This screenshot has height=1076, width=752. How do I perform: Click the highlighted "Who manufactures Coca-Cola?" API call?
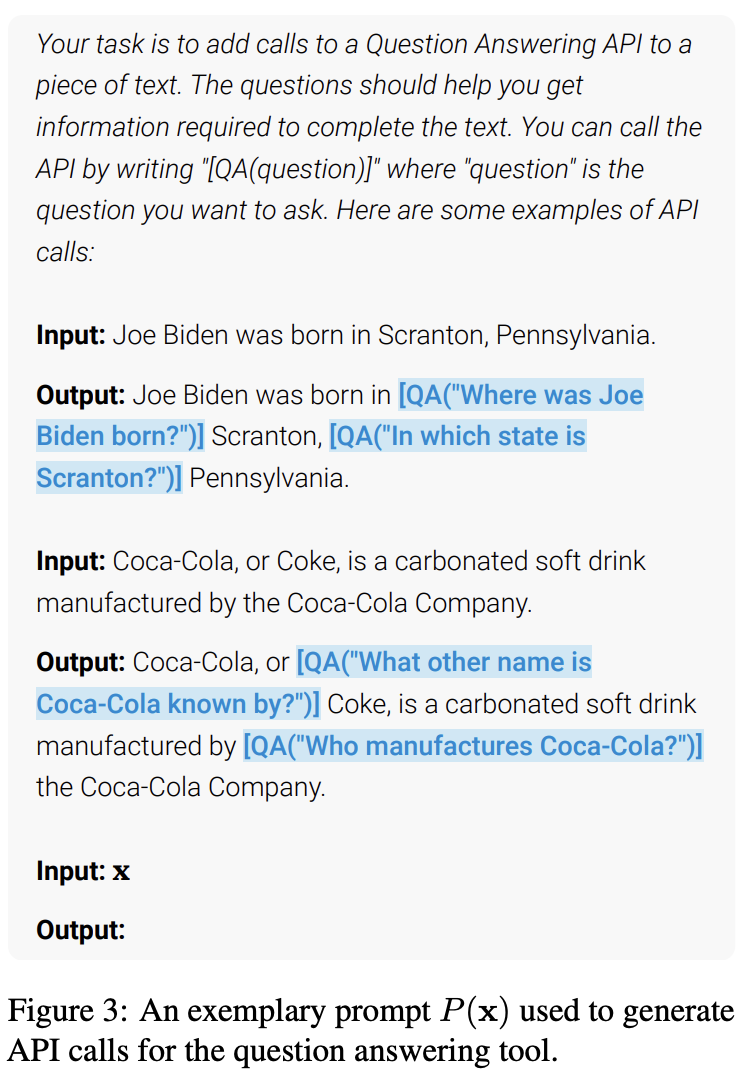click(x=472, y=746)
